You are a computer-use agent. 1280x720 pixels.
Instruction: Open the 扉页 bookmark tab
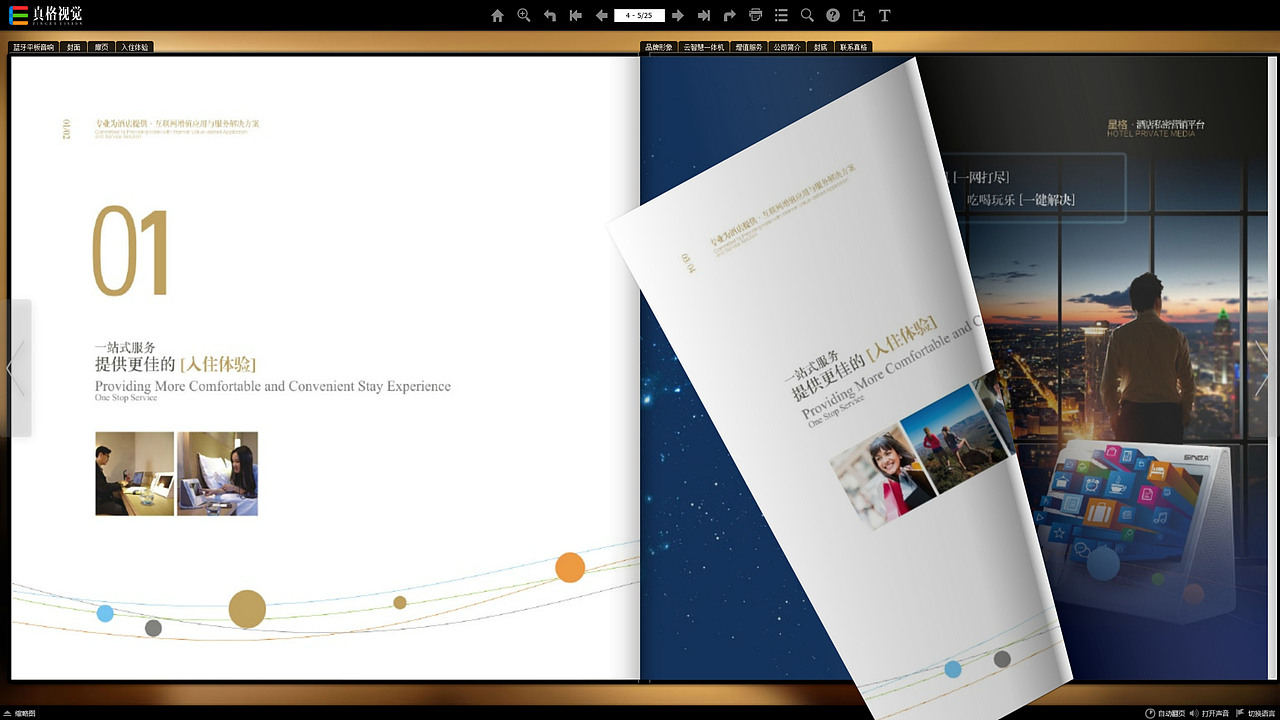101,47
